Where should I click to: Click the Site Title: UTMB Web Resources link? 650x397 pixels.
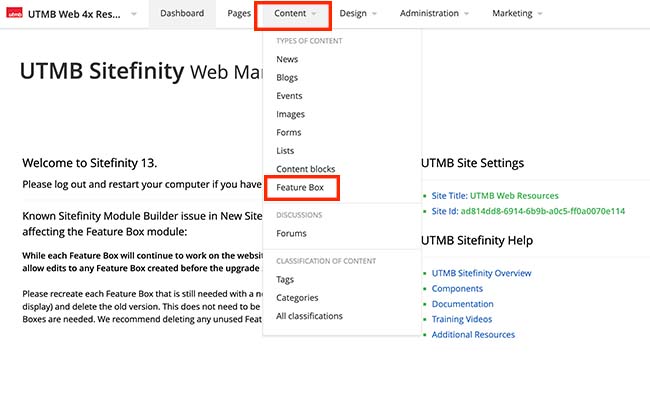pos(495,196)
